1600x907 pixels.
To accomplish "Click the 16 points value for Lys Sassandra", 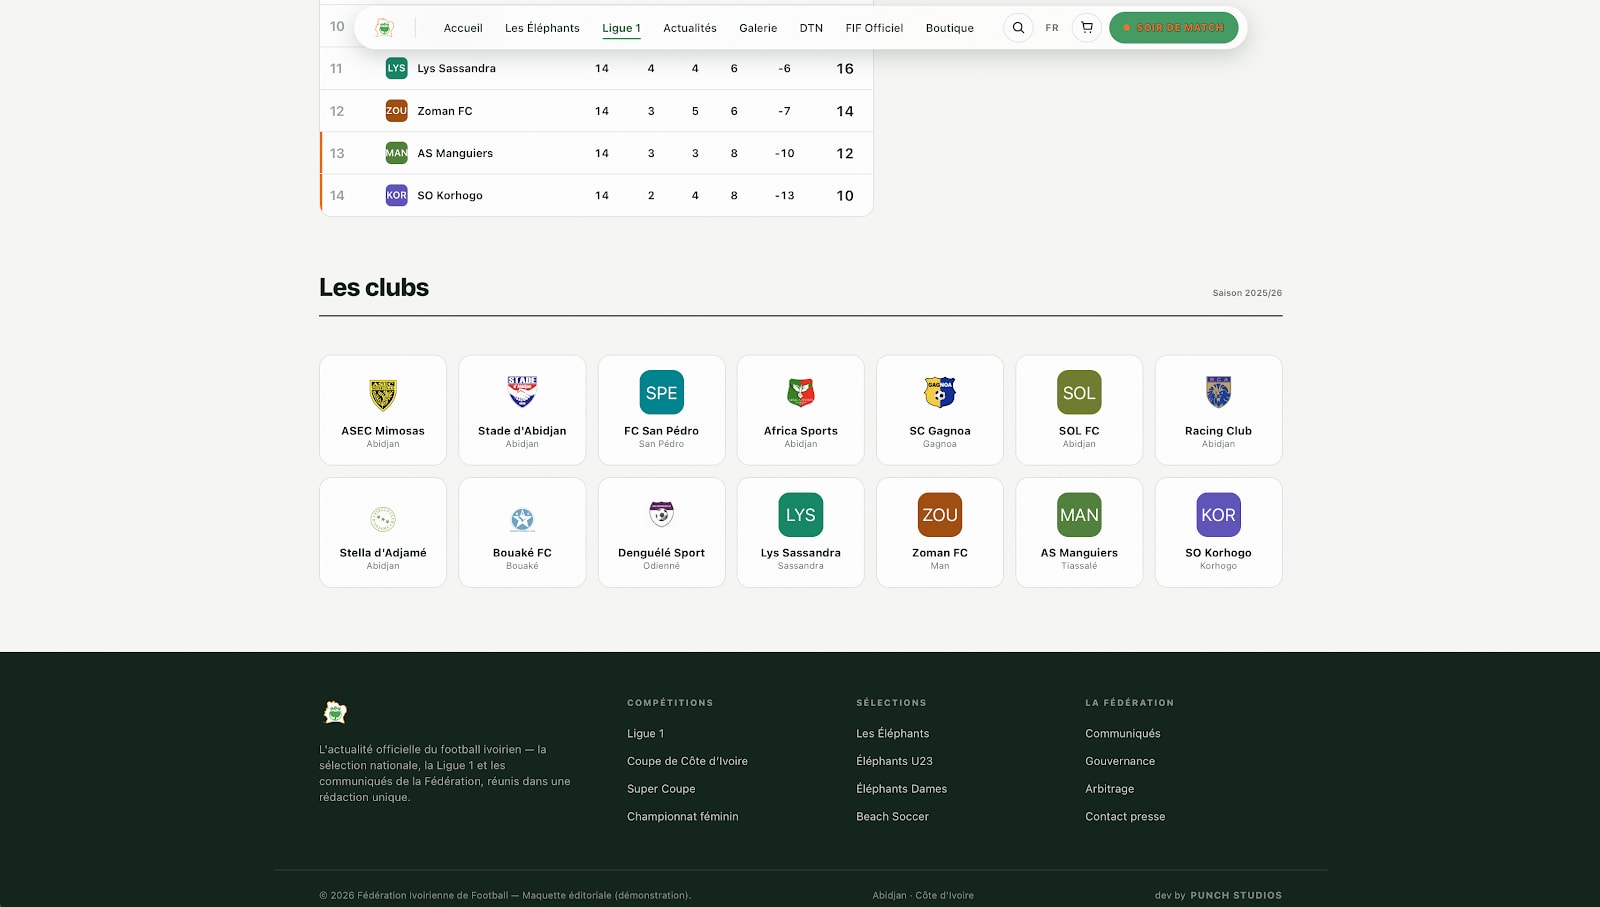I will (845, 68).
